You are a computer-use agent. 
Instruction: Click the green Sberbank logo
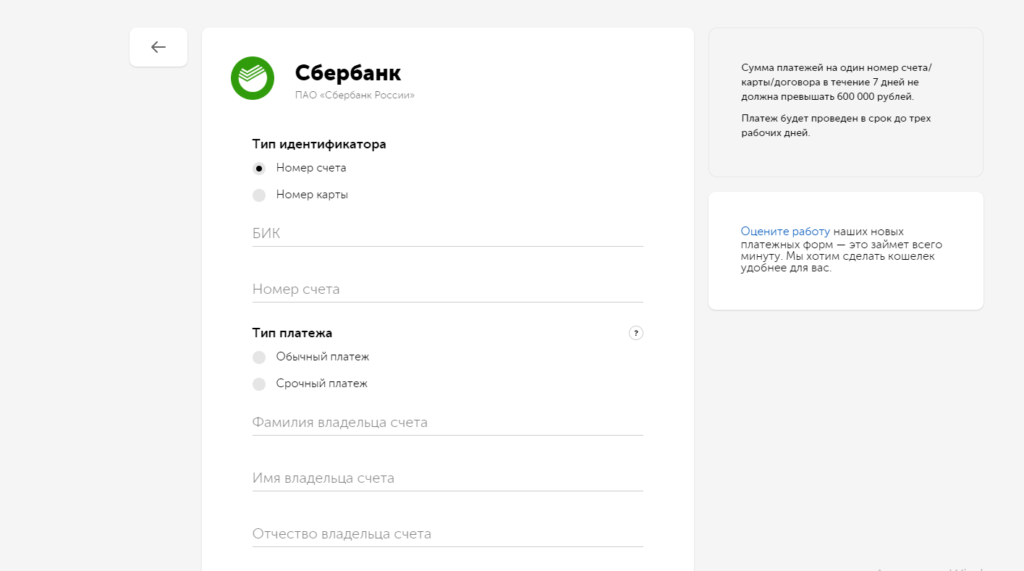[x=252, y=78]
